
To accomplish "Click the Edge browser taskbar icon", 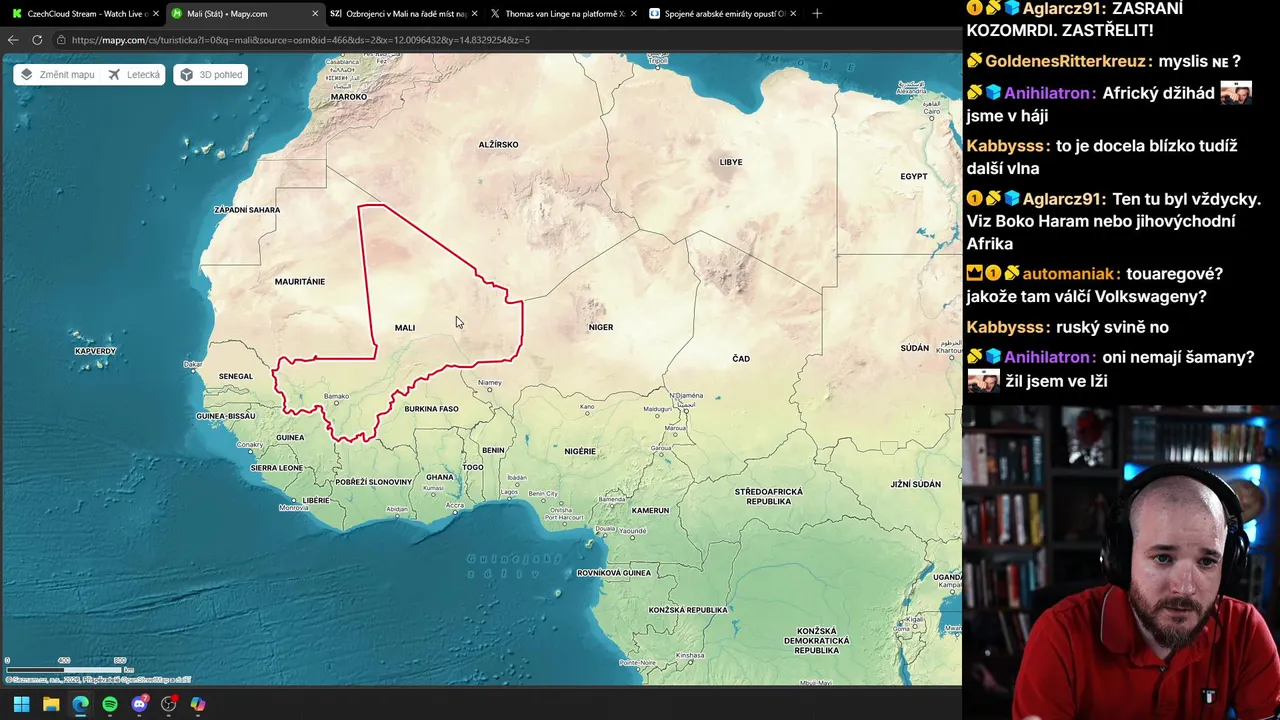I will (80, 704).
